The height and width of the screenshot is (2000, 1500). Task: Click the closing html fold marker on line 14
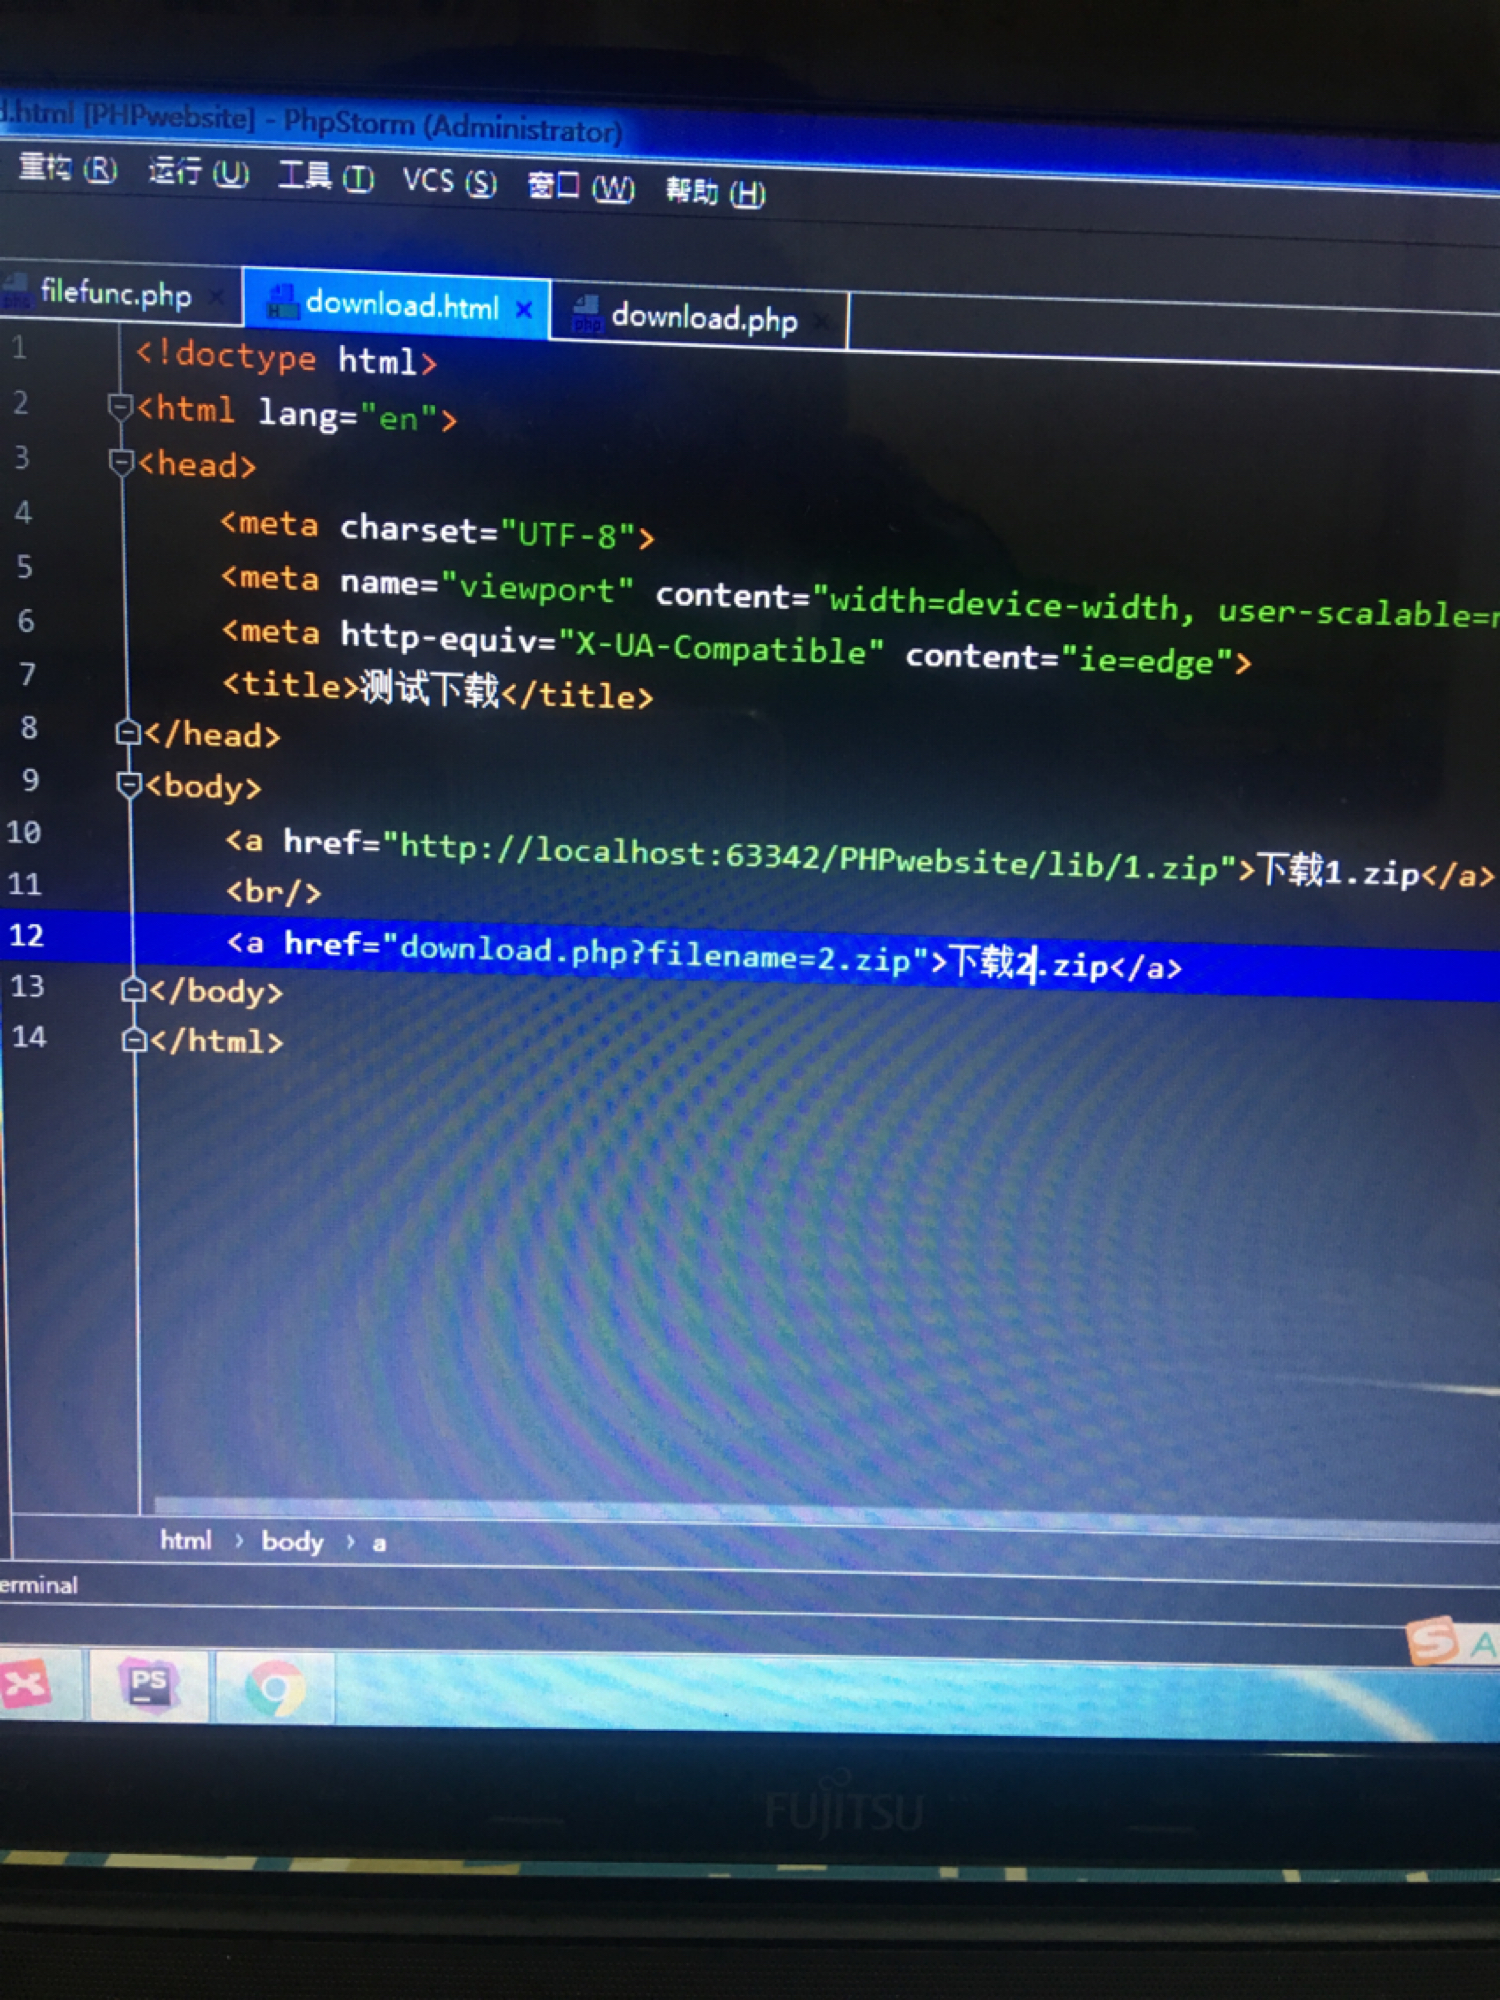click(x=134, y=1040)
